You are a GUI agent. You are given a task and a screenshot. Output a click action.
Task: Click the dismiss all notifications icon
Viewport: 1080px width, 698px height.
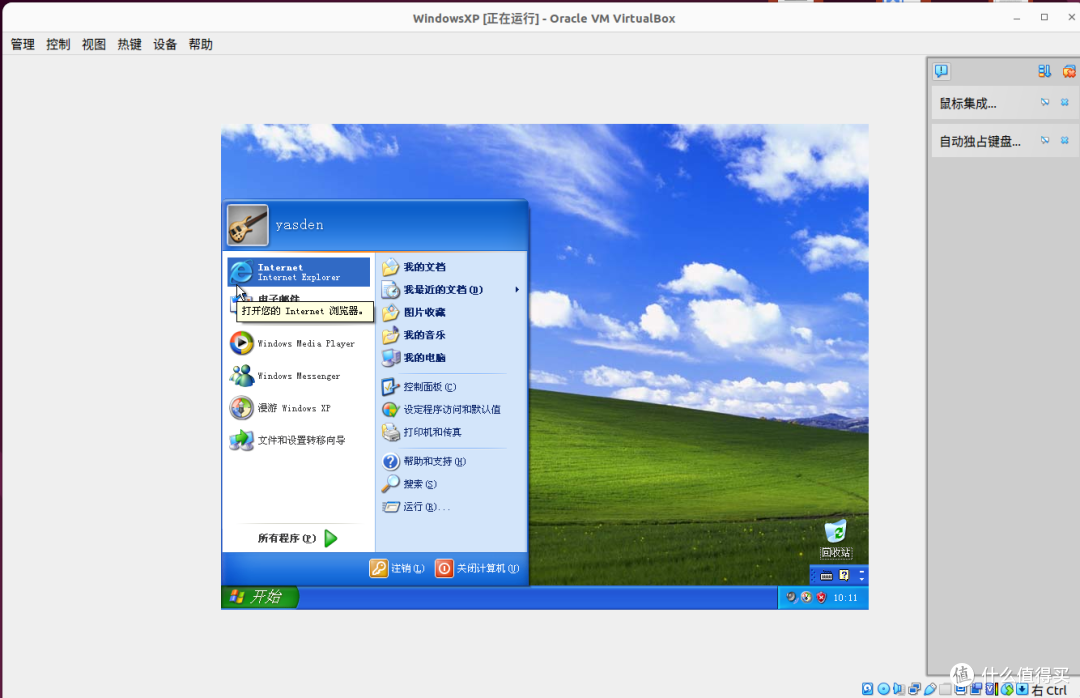click(x=1069, y=71)
